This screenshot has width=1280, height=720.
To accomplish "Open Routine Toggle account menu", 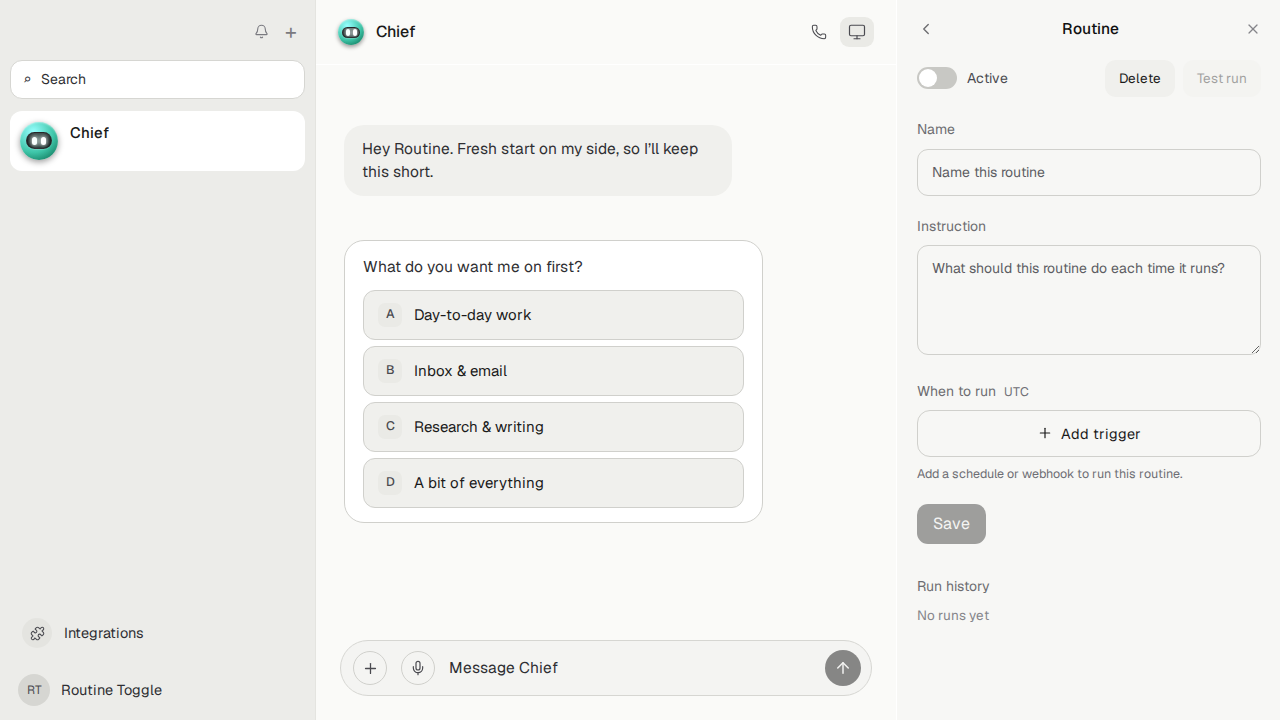I will coord(90,690).
